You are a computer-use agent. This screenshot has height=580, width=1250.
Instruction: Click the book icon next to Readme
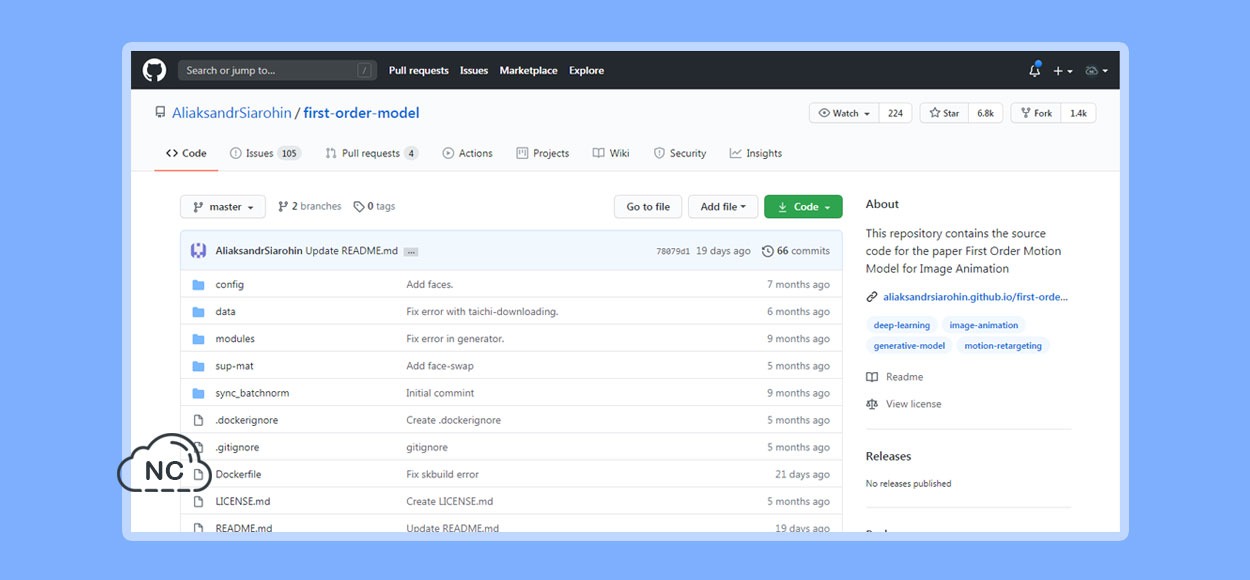(x=872, y=377)
